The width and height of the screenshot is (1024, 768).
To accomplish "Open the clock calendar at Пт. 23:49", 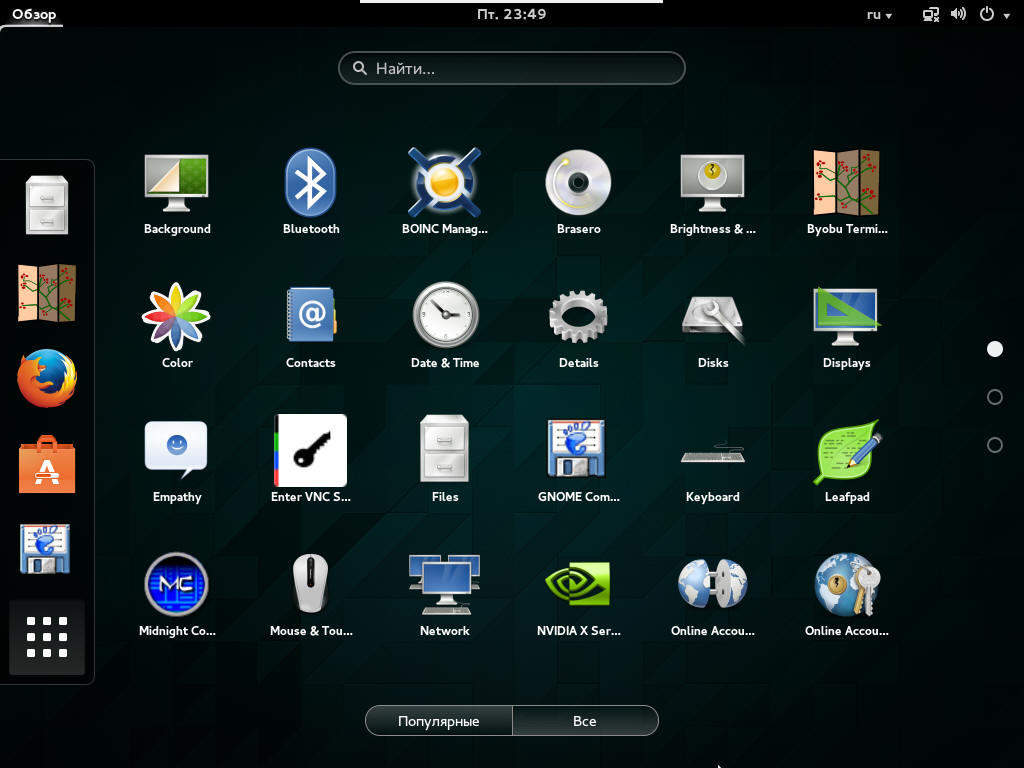I will pyautogui.click(x=511, y=14).
